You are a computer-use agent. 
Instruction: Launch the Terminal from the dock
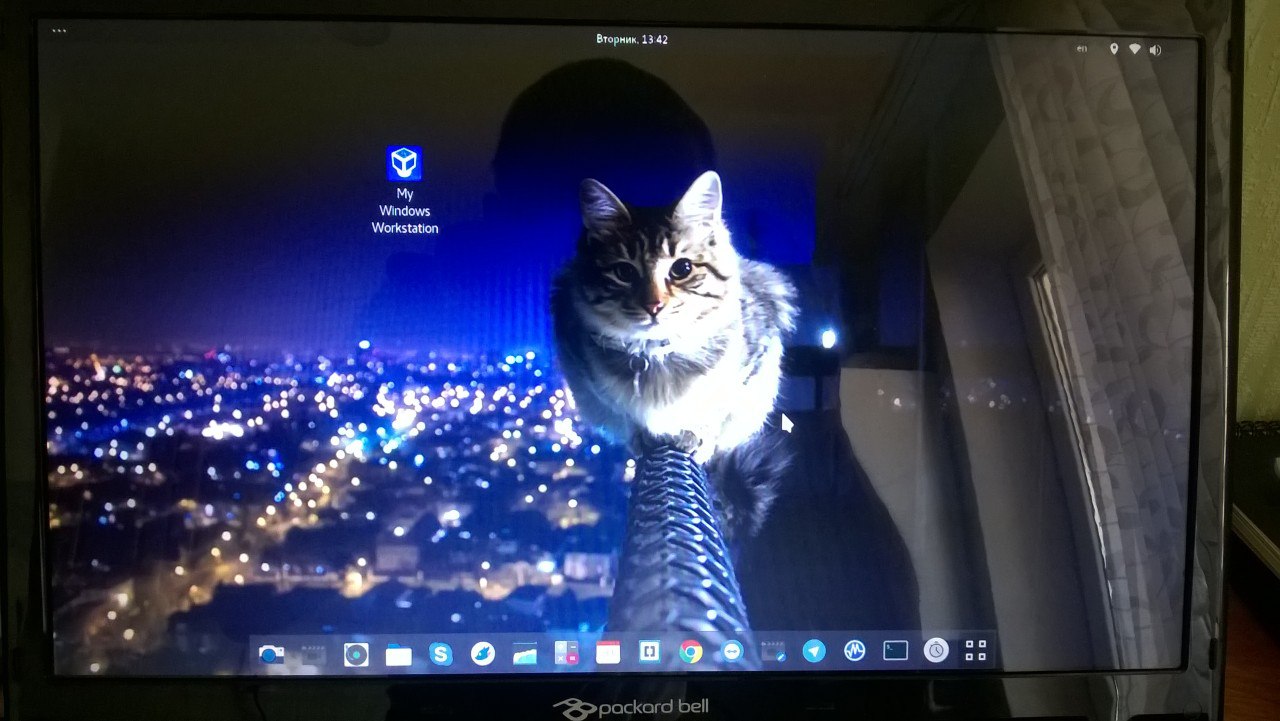pos(895,651)
